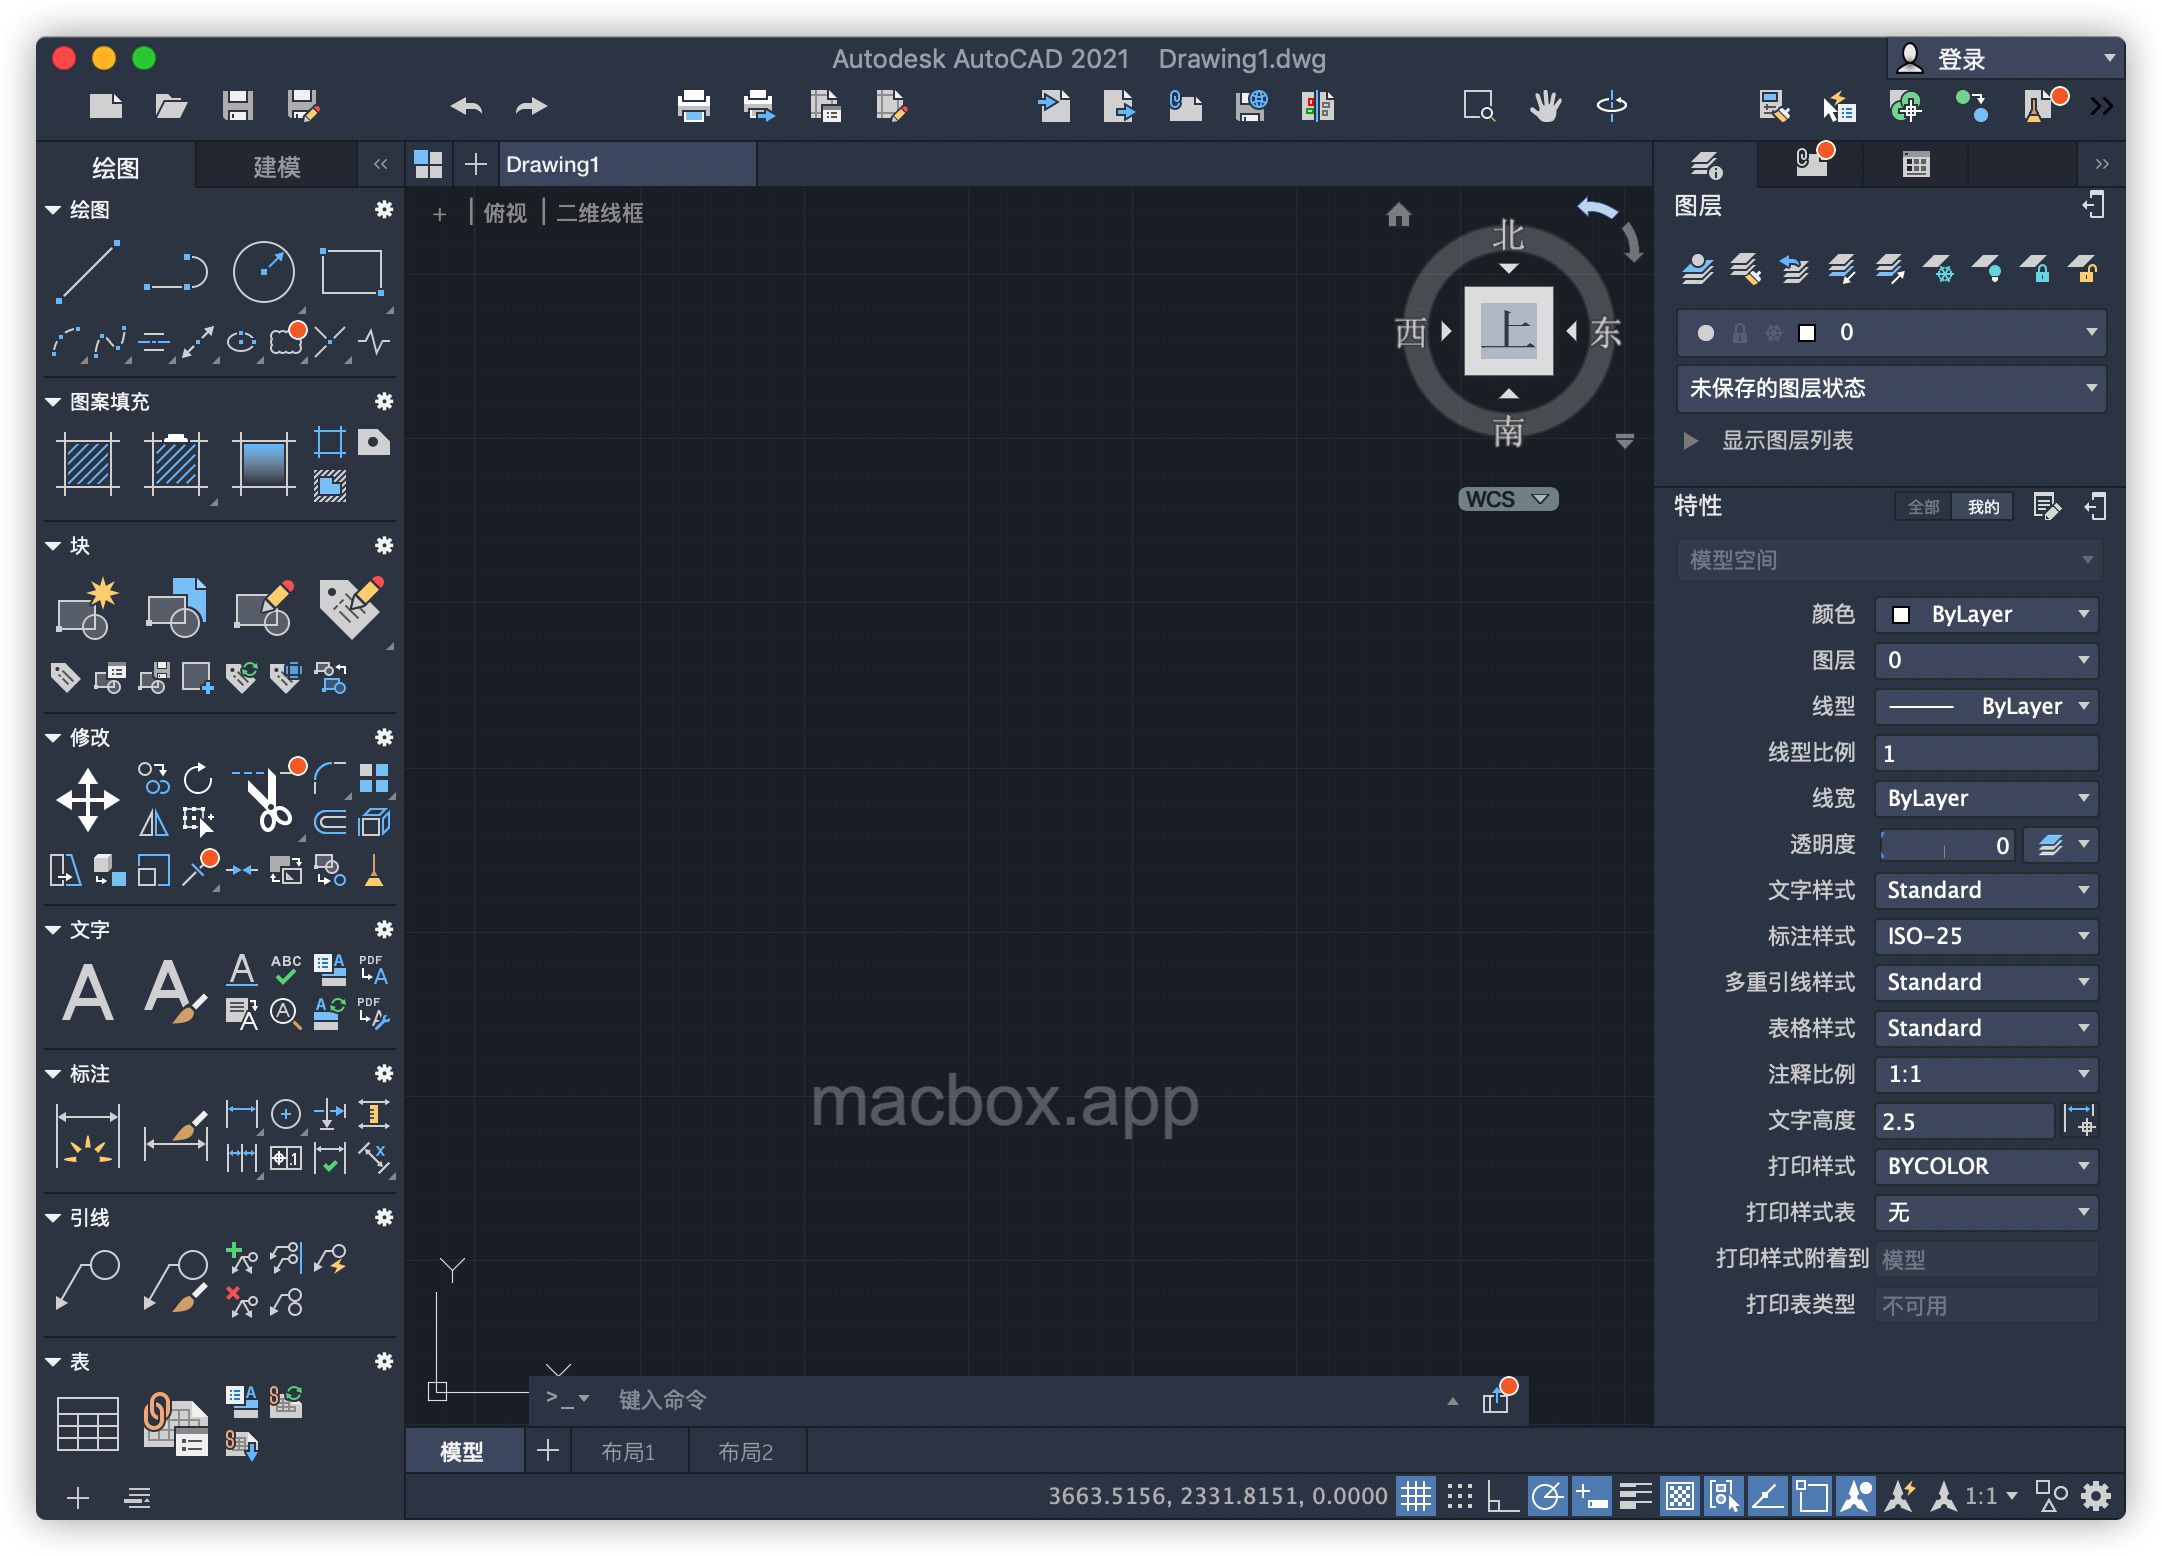Run the text spell check tool
Screen dimensions: 2162x1556
pos(286,969)
